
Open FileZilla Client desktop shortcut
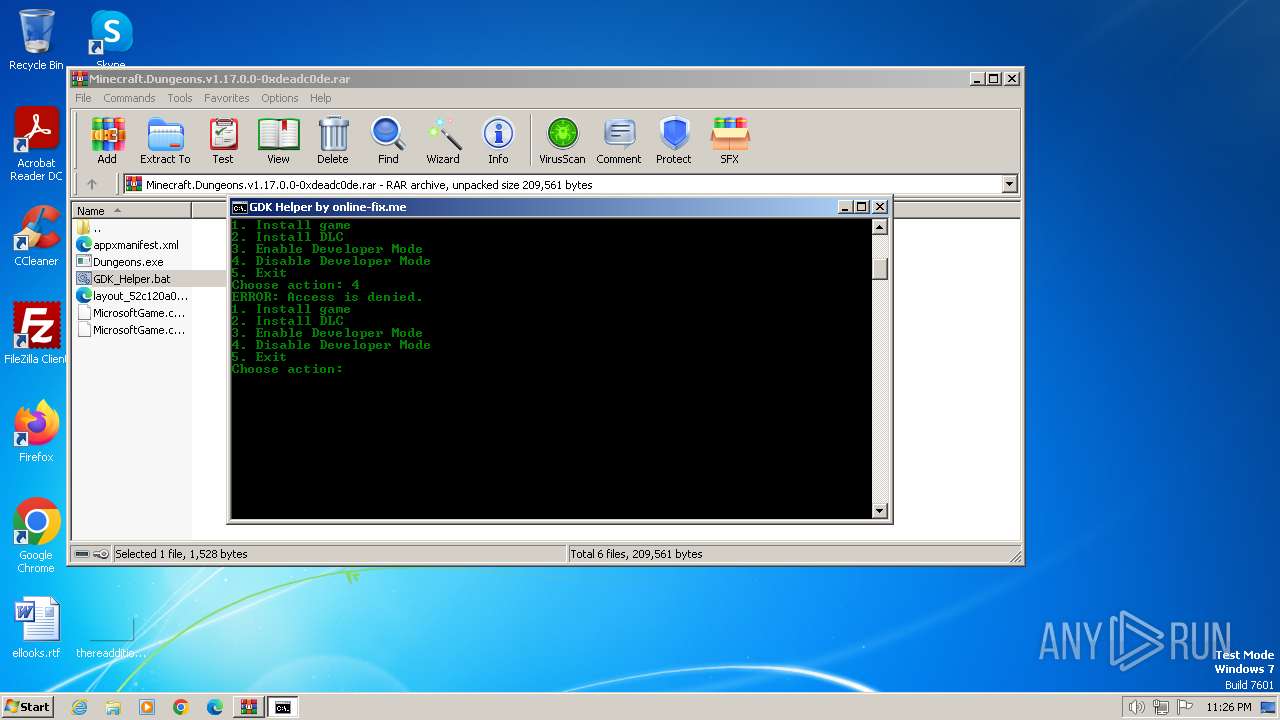point(36,334)
